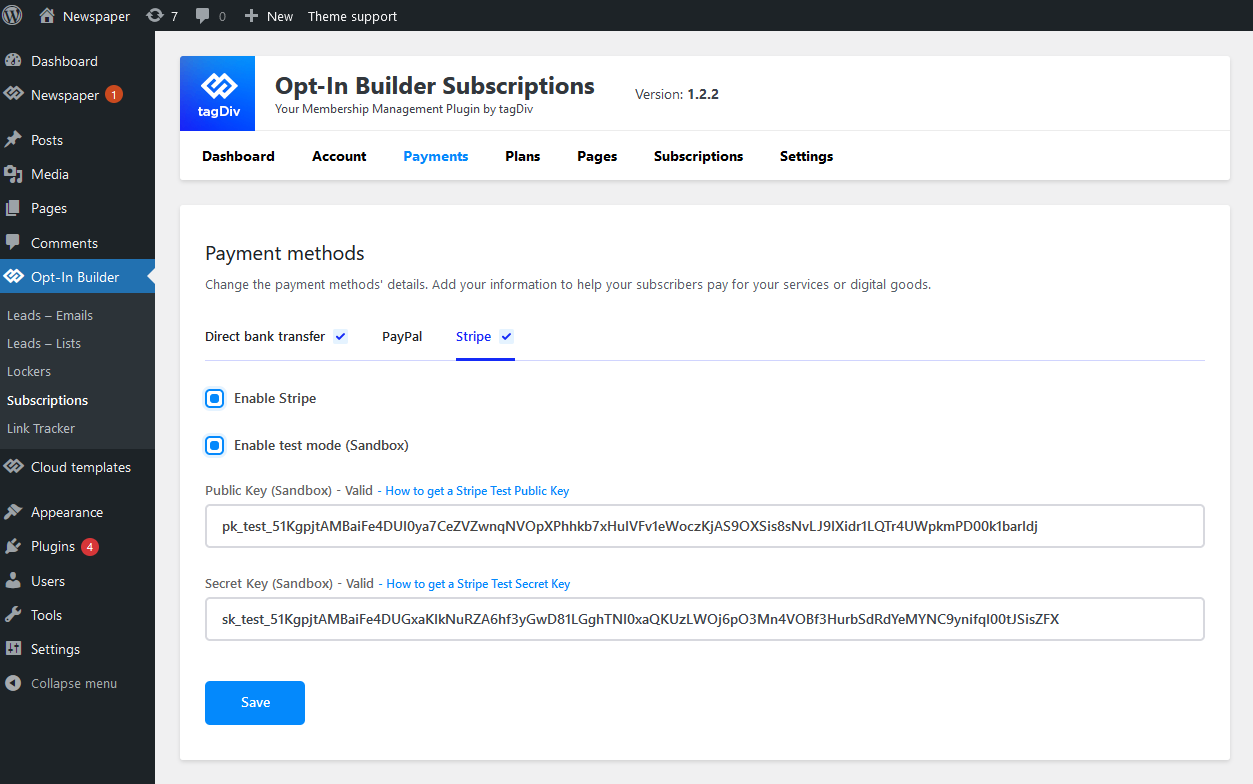Select the Payments tab
The image size is (1253, 784).
coord(436,156)
